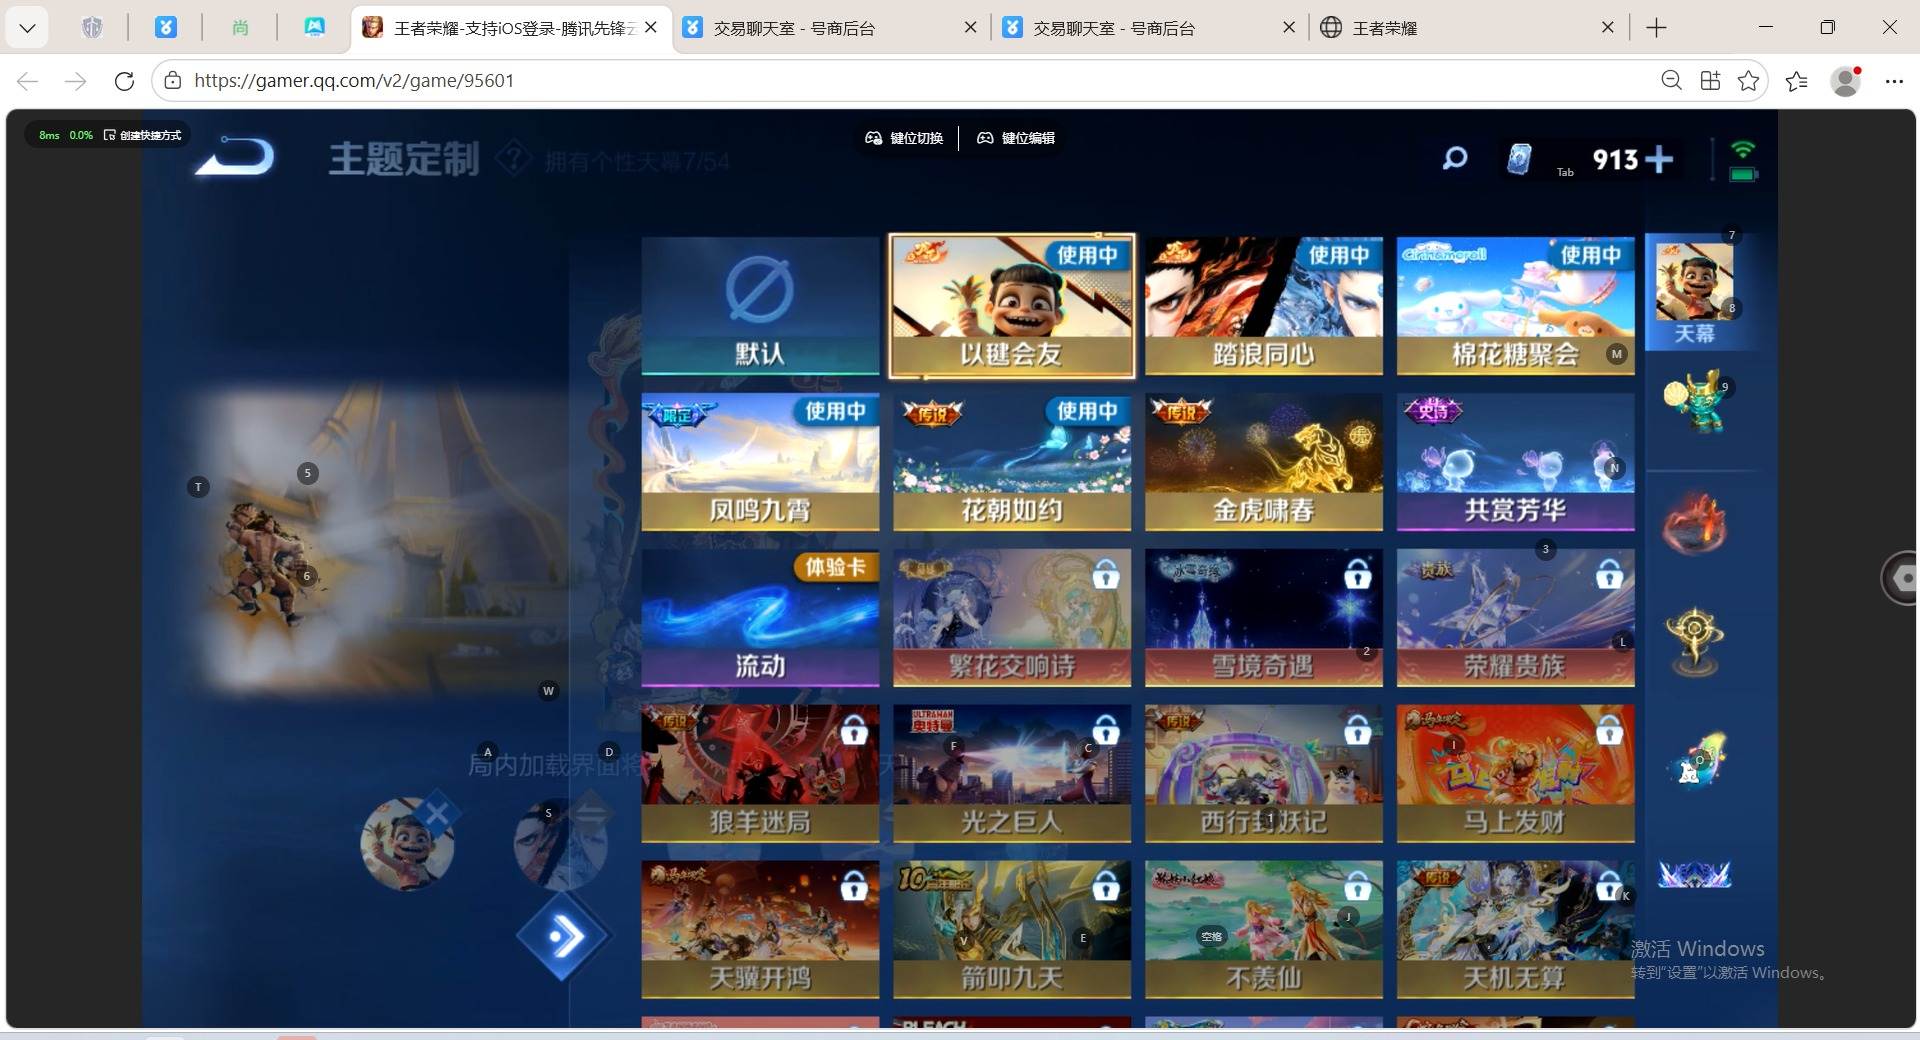Open the locked 西行封妖记 theme

1264,774
